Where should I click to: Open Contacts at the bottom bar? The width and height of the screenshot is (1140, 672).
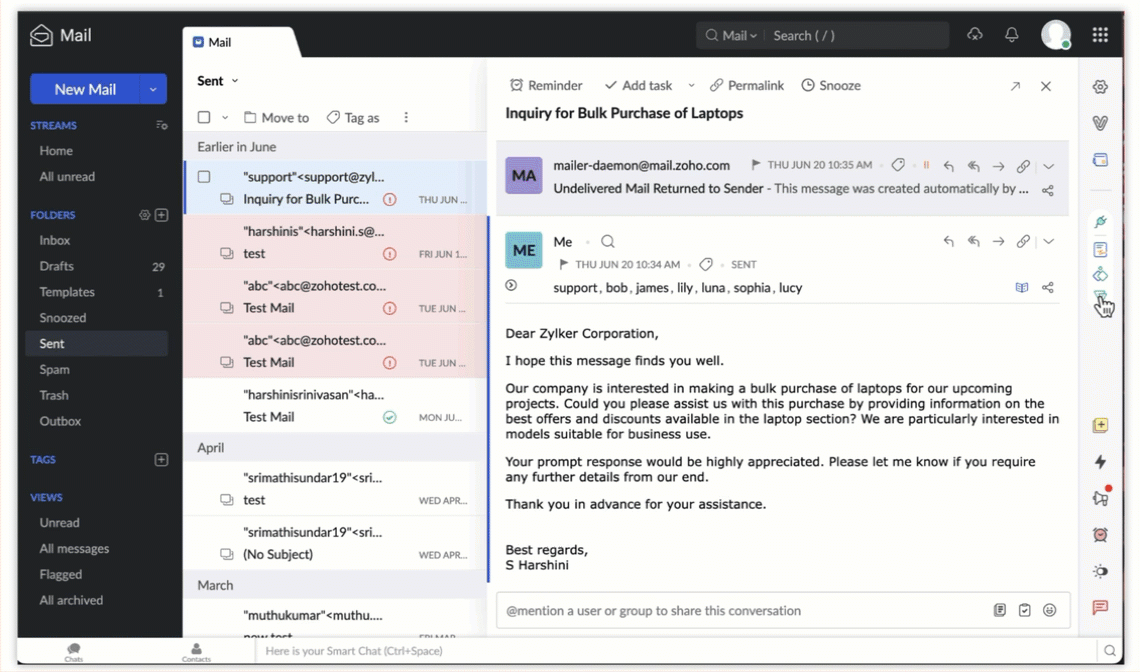point(196,652)
